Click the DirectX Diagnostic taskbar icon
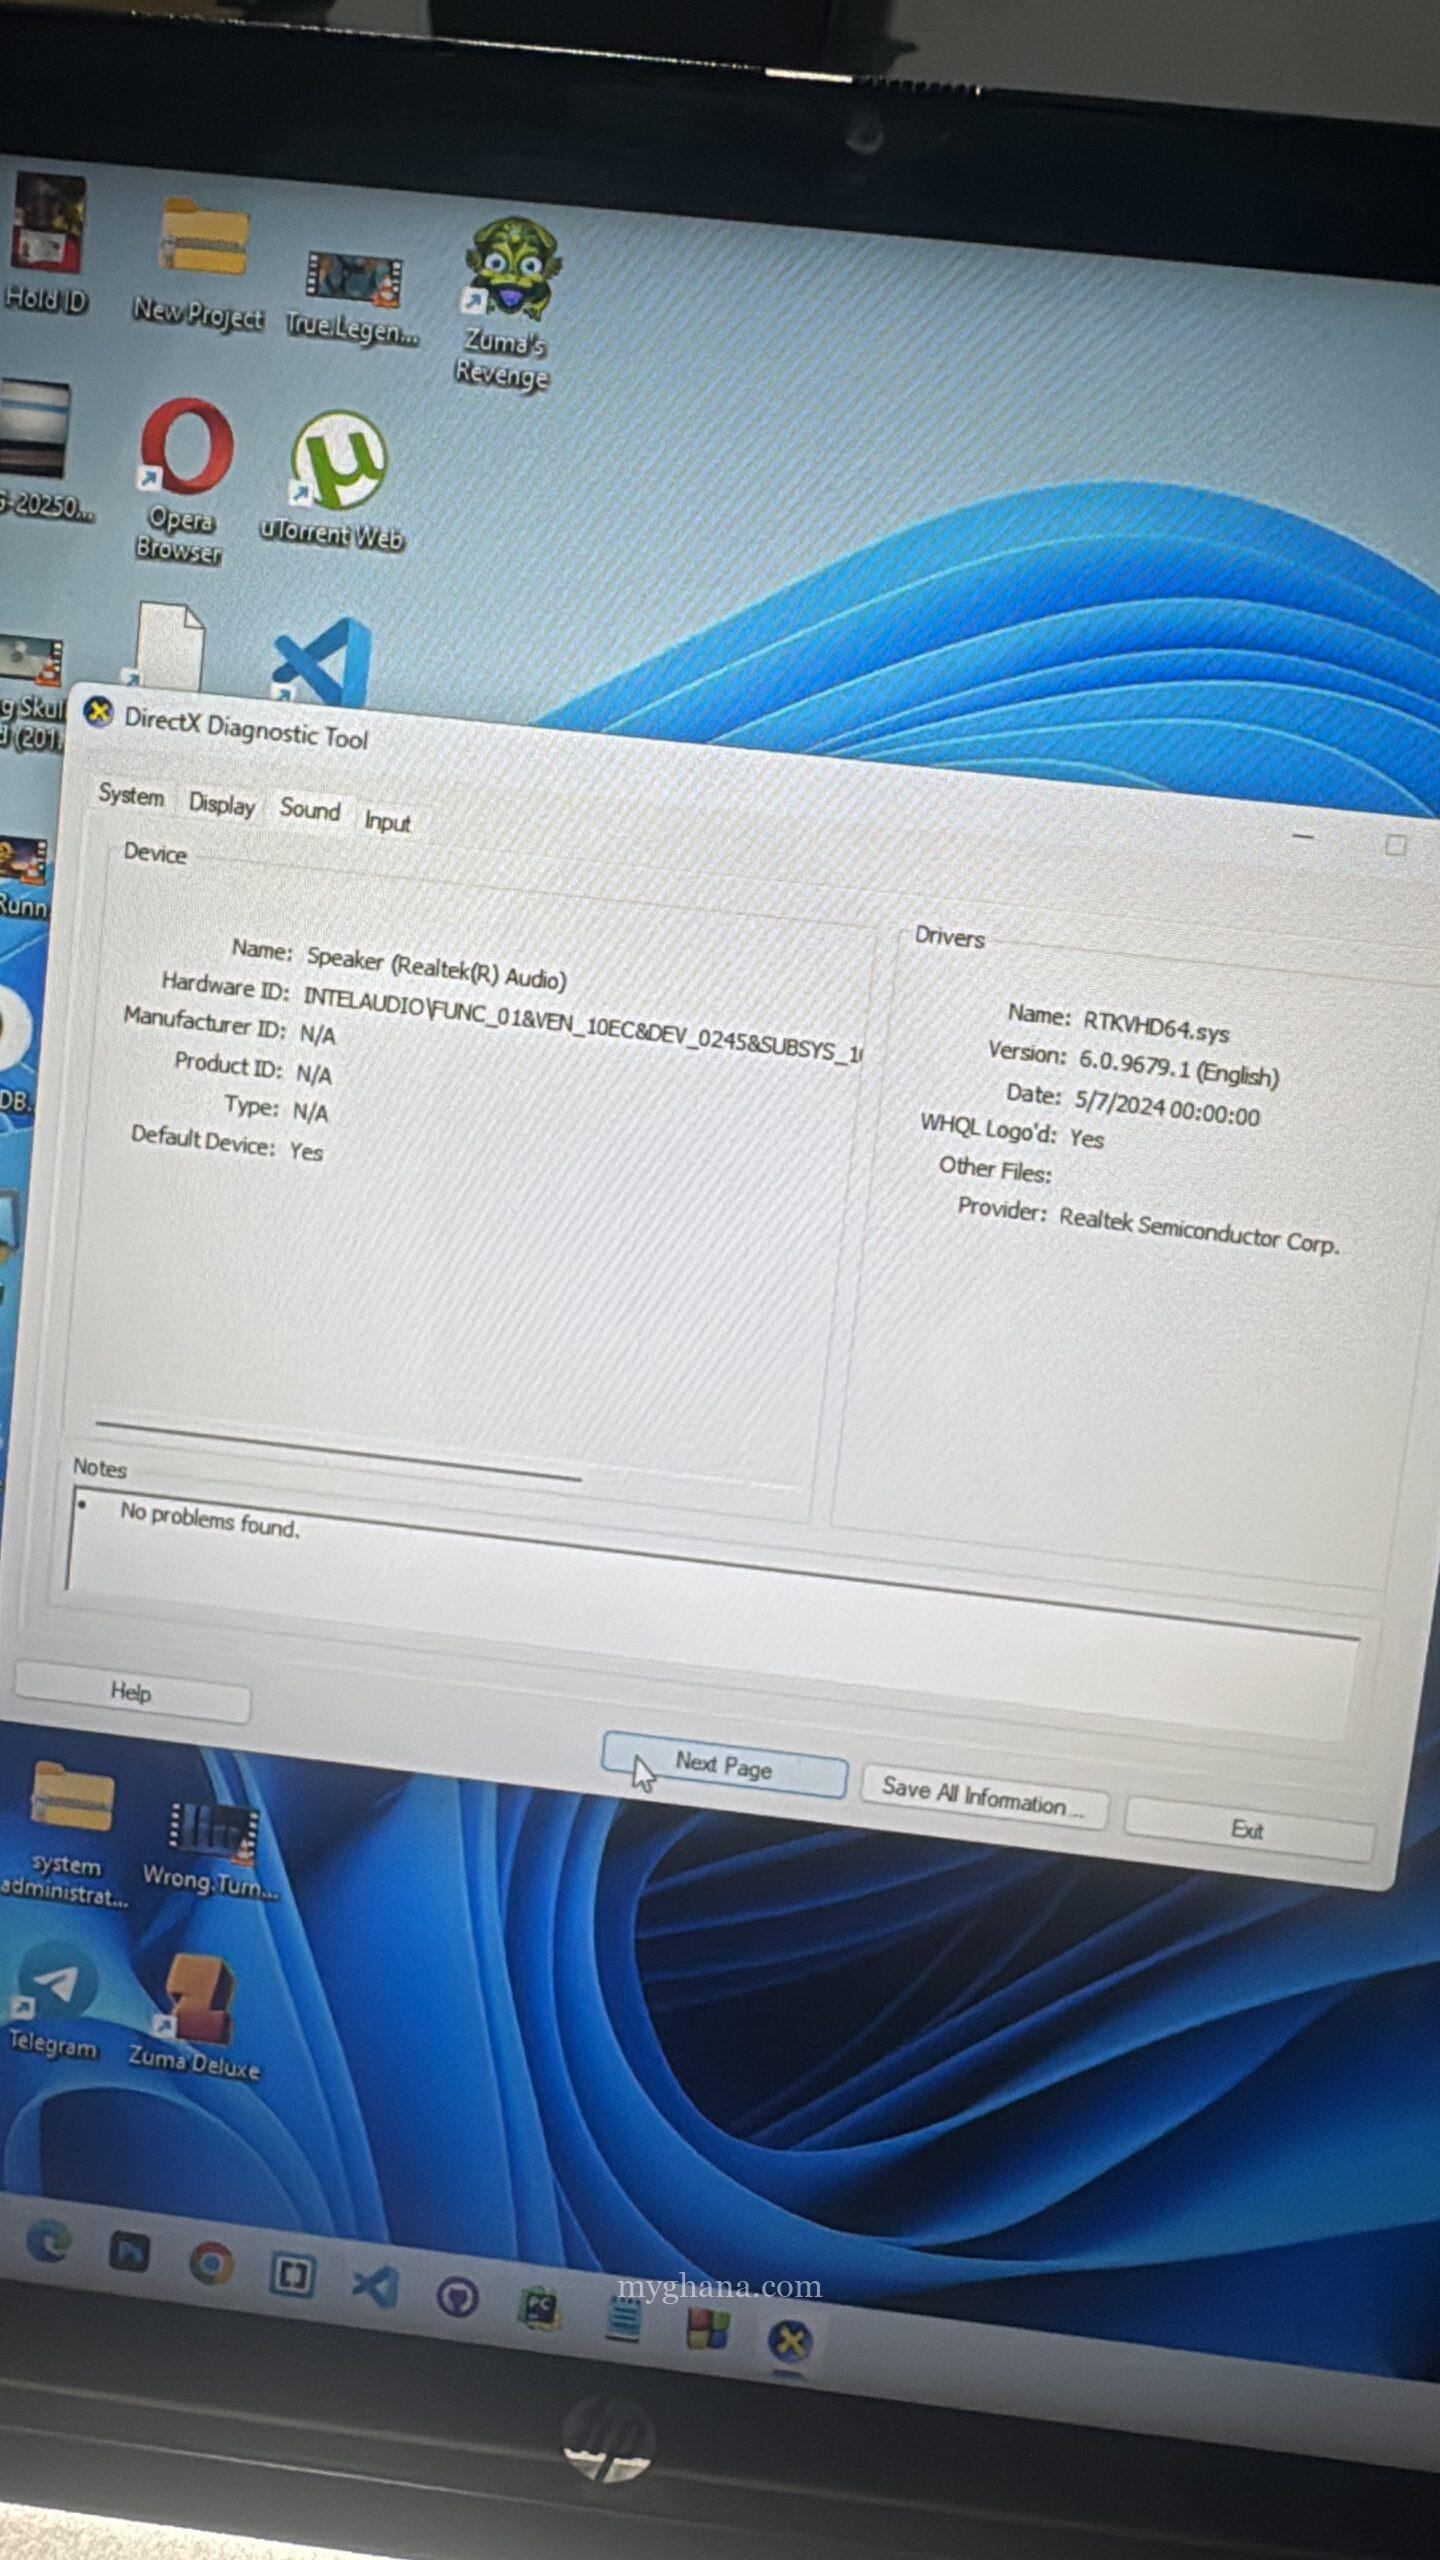 [x=790, y=2341]
